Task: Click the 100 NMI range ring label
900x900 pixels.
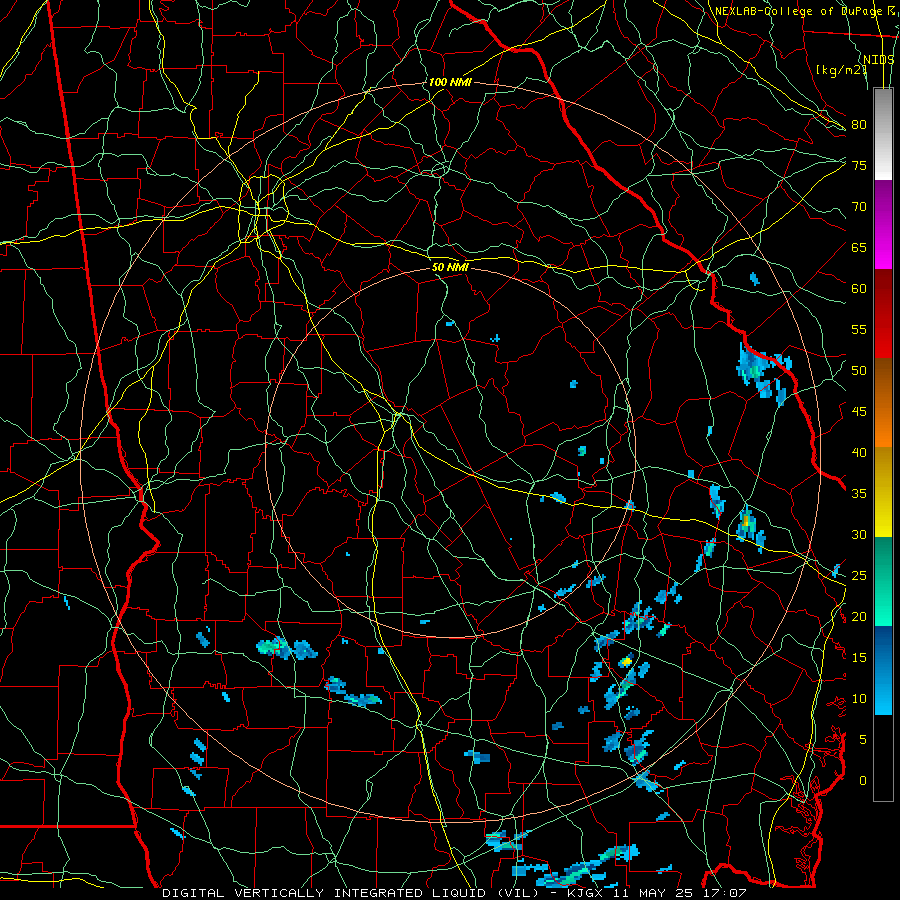Action: [450, 82]
